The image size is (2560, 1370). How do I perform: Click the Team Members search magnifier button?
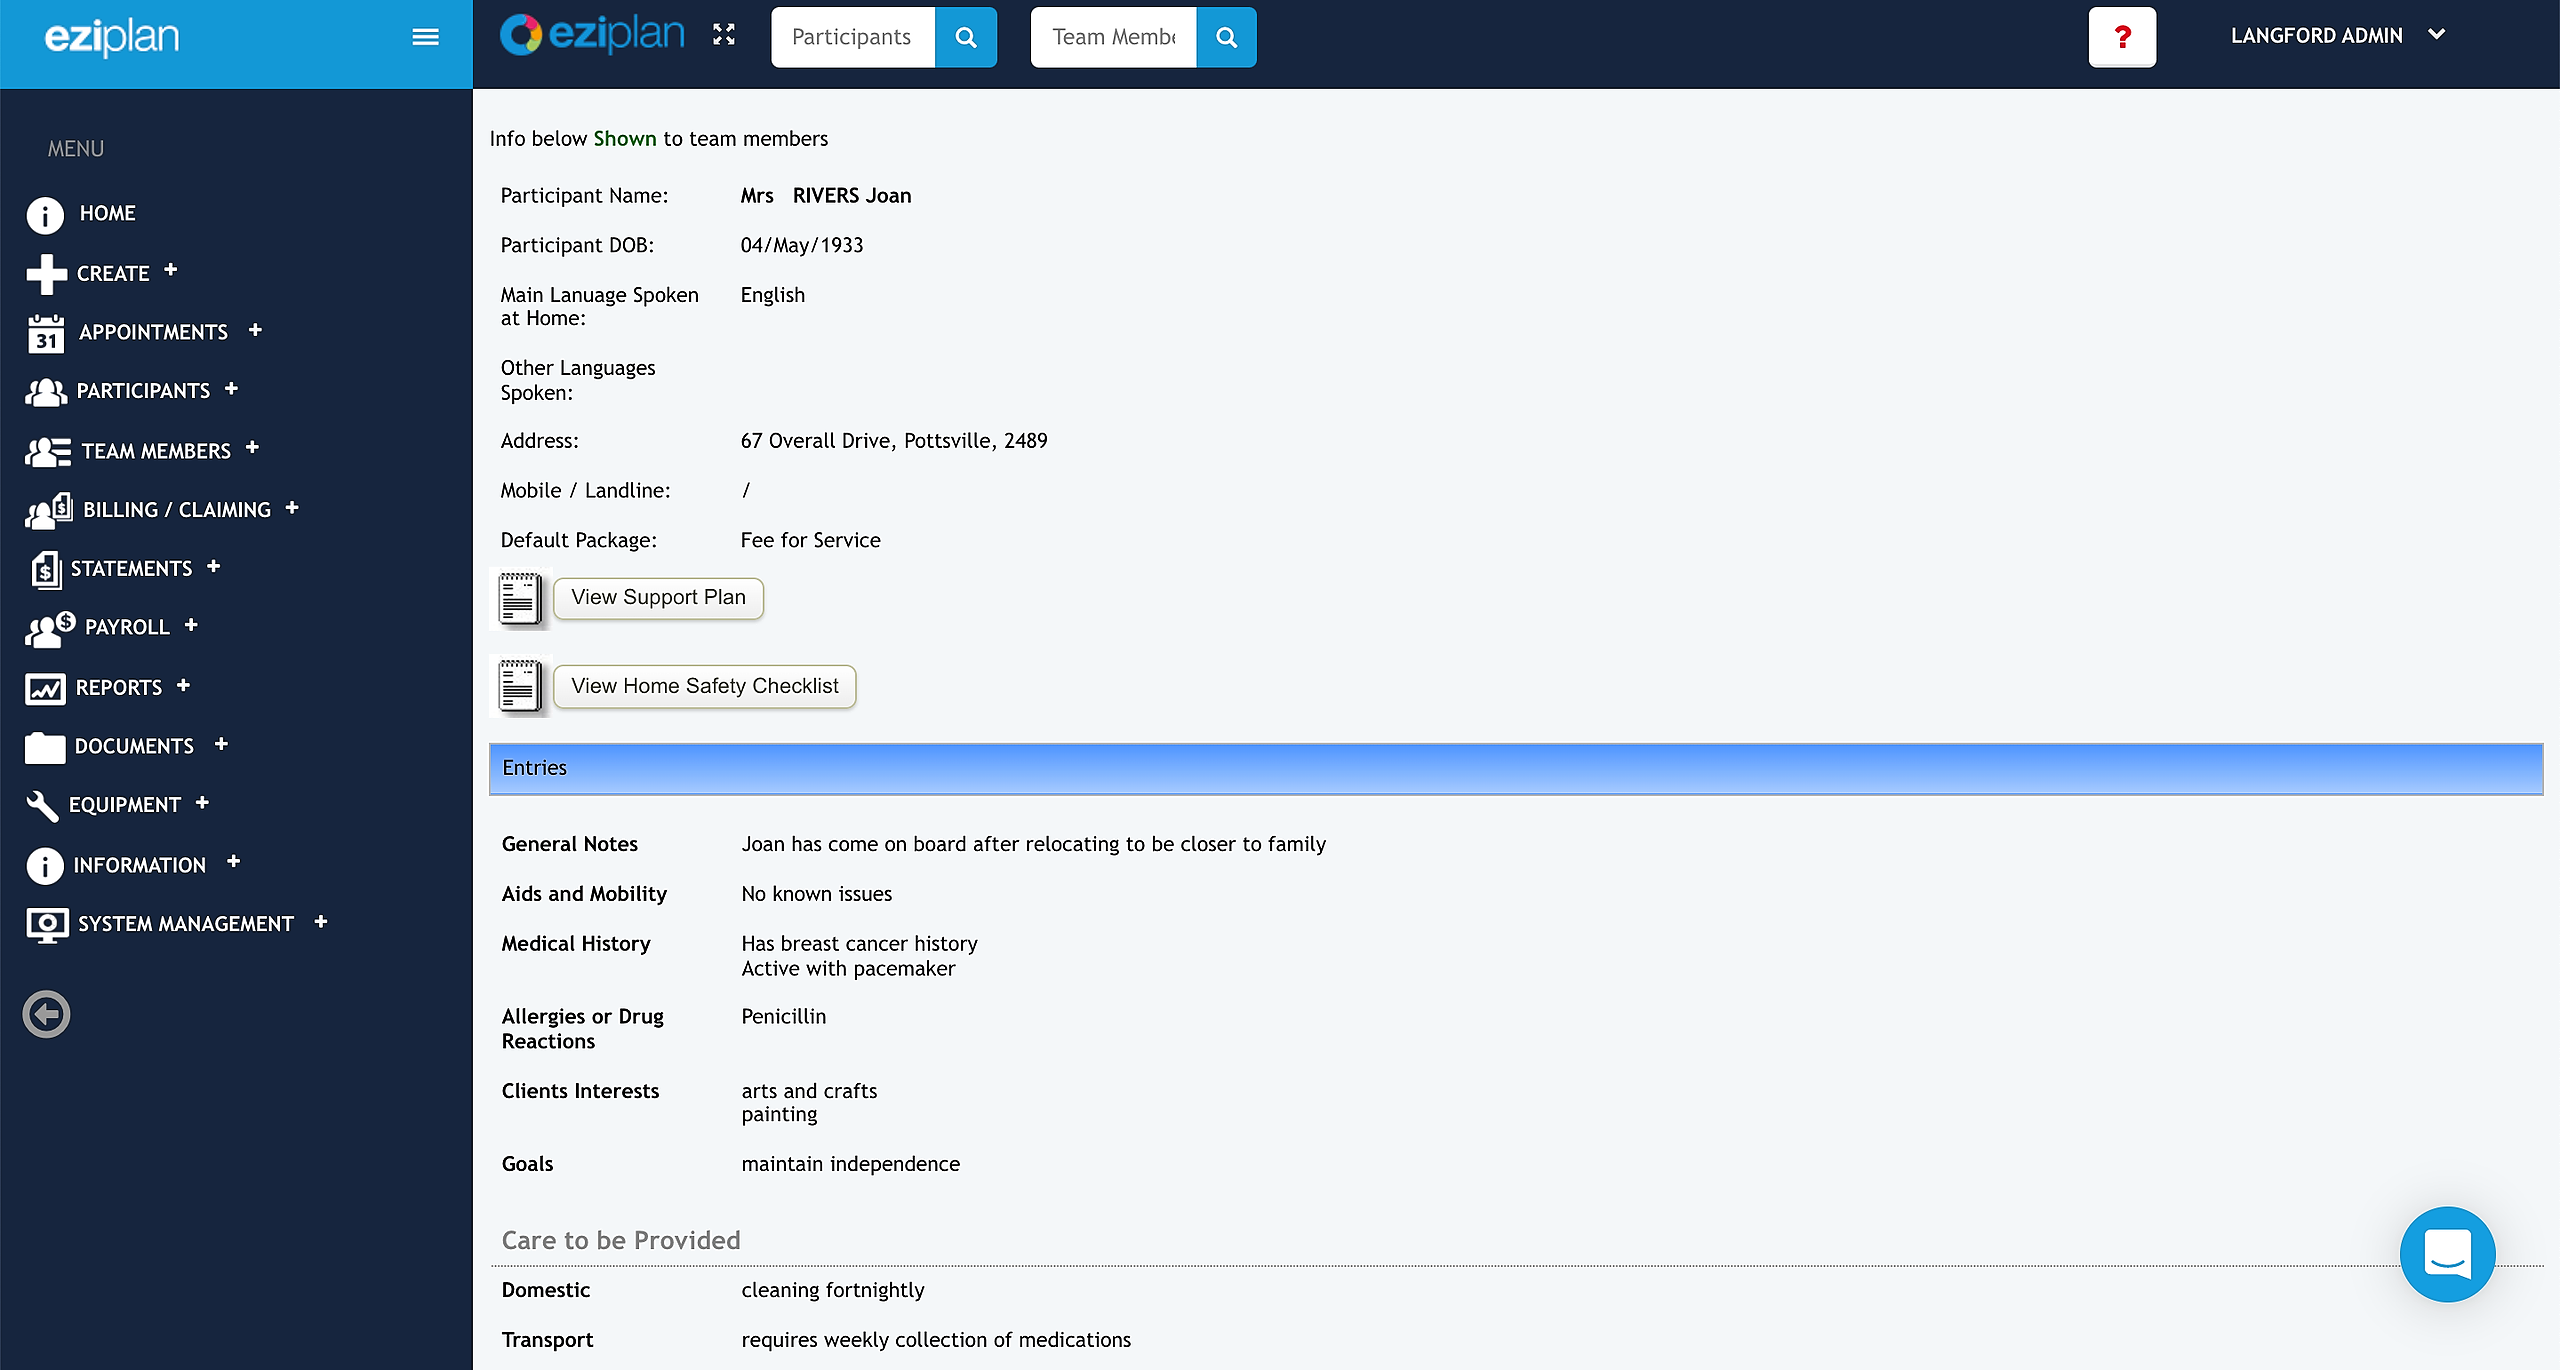pos(1226,37)
